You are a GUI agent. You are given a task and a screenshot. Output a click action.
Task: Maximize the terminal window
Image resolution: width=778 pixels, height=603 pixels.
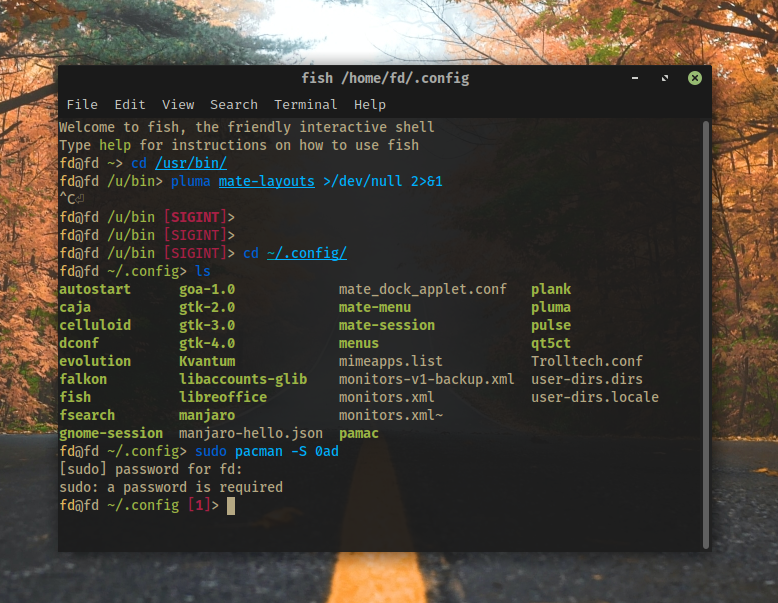pyautogui.click(x=665, y=78)
